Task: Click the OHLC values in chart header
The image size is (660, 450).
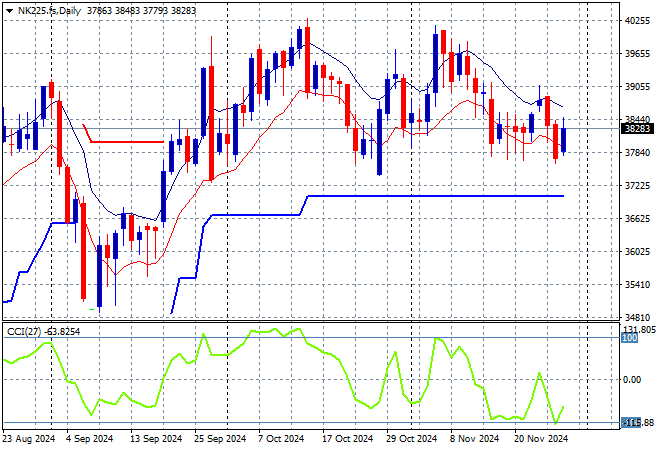Action: point(129,9)
